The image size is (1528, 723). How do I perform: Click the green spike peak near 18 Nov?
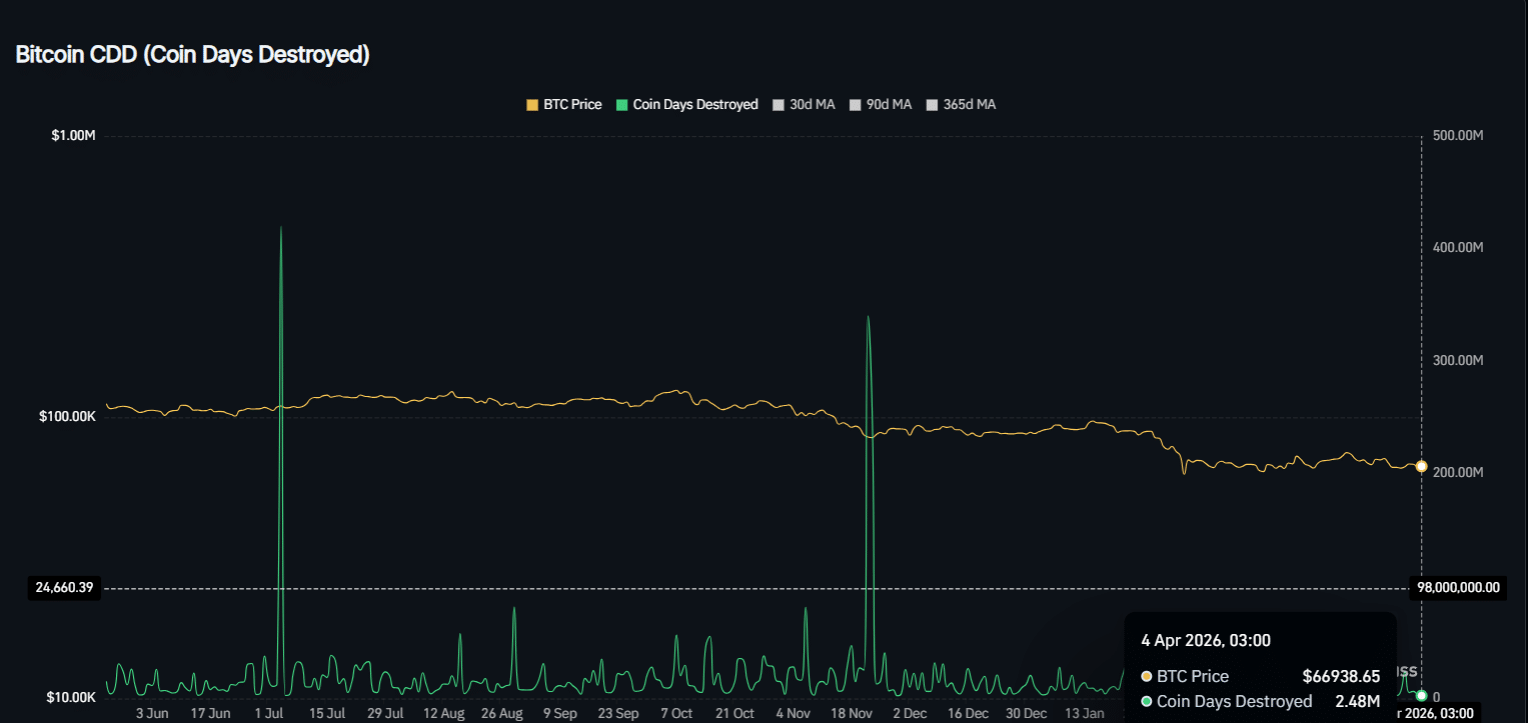tap(867, 318)
